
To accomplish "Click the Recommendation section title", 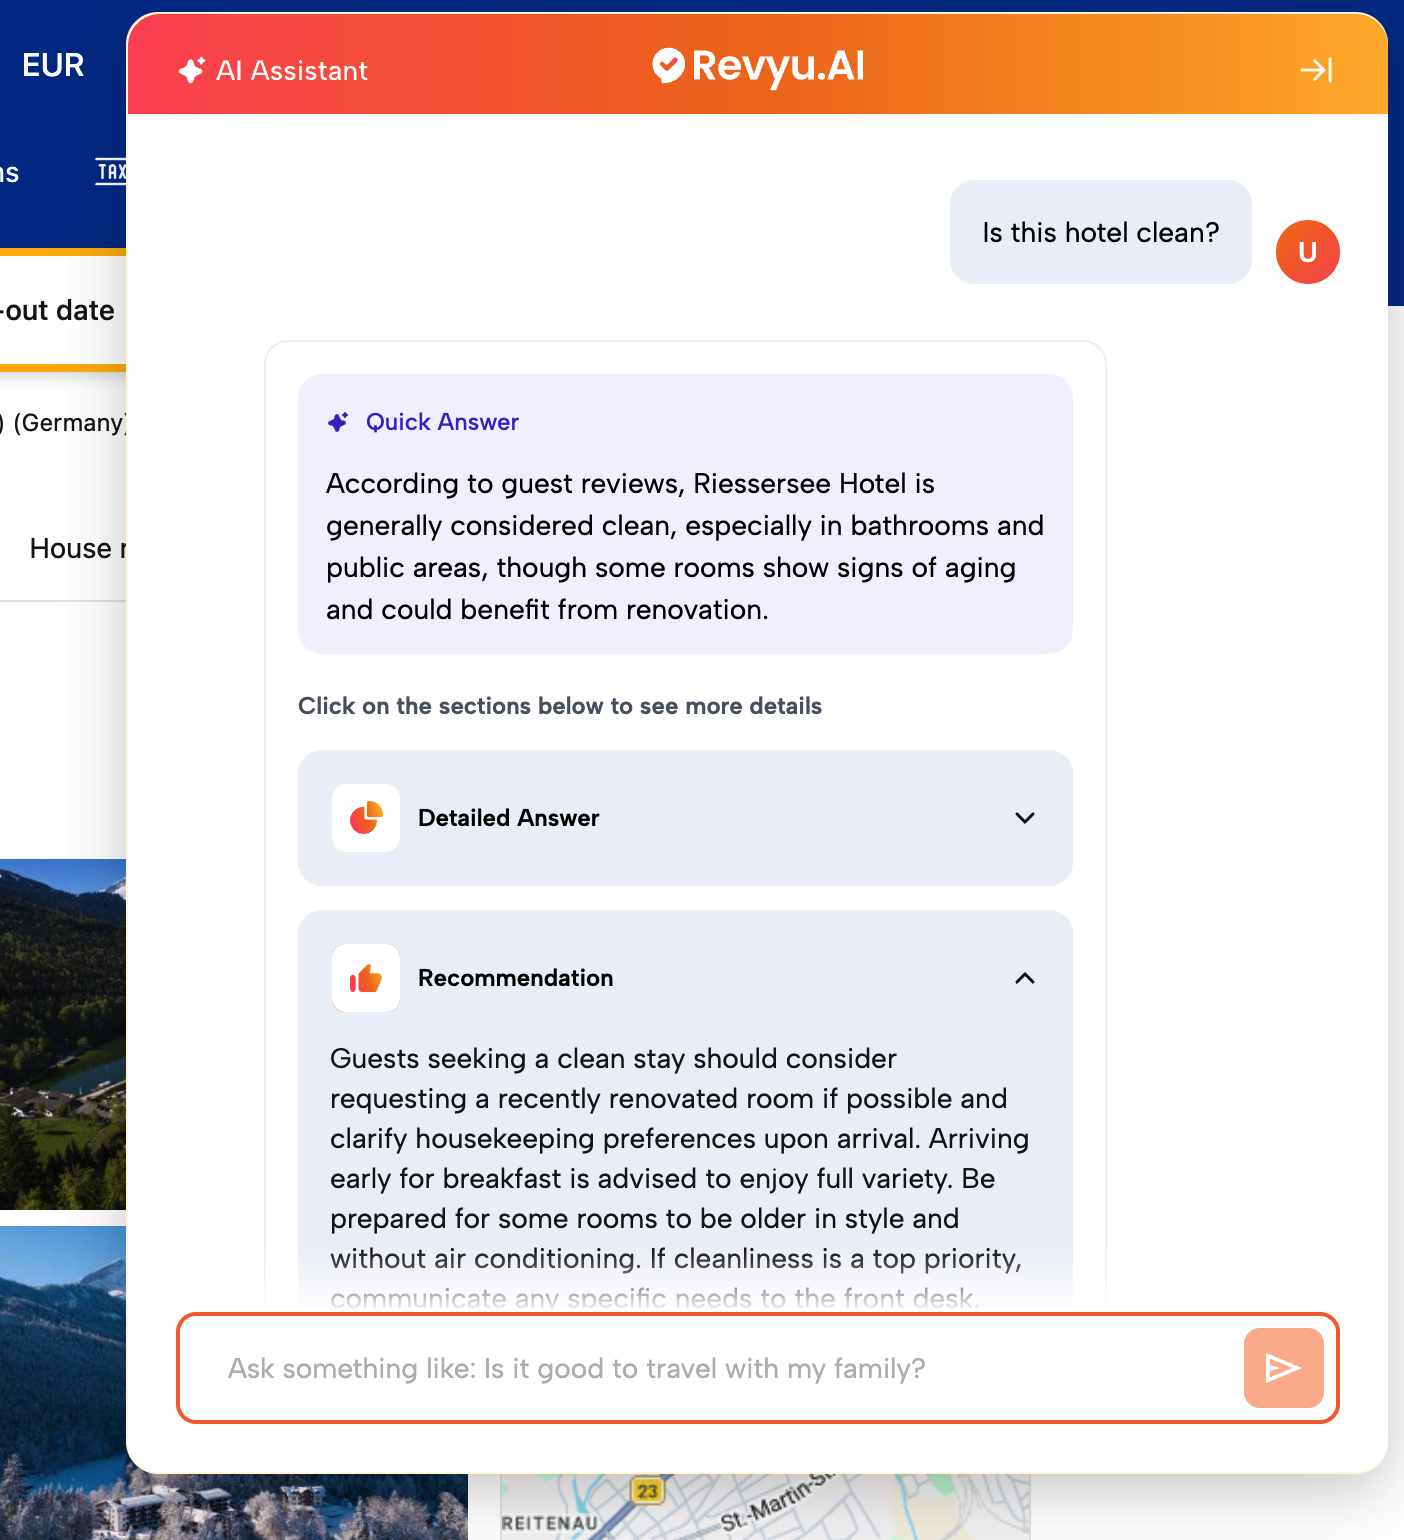I will (x=515, y=978).
